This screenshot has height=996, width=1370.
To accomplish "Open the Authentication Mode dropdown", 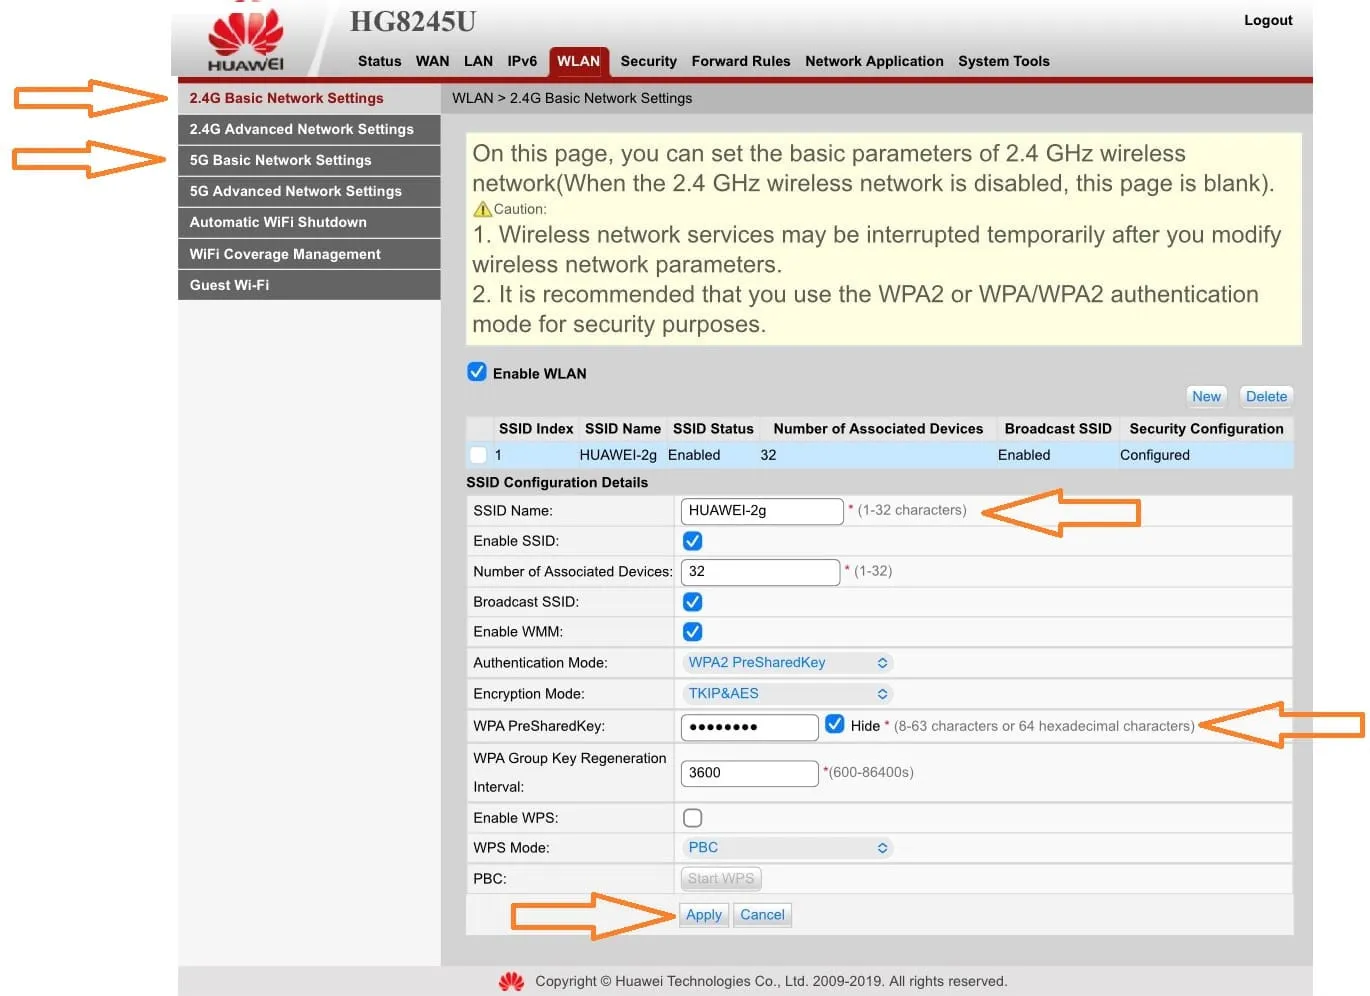I will (787, 663).
